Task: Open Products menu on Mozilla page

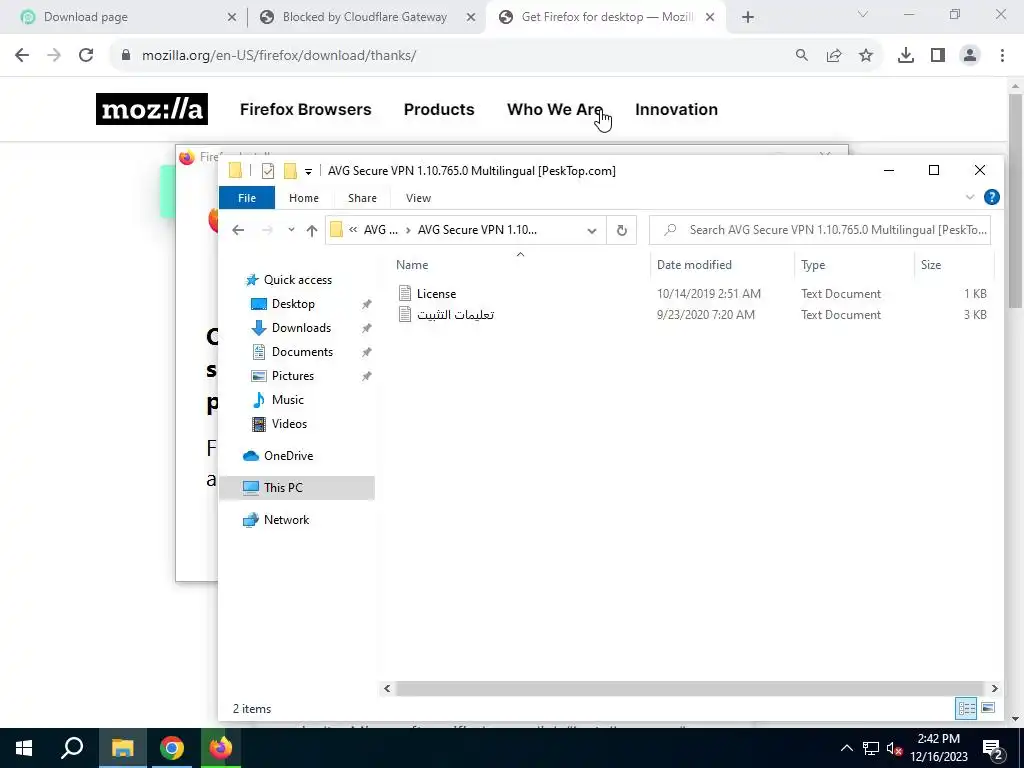Action: point(439,109)
